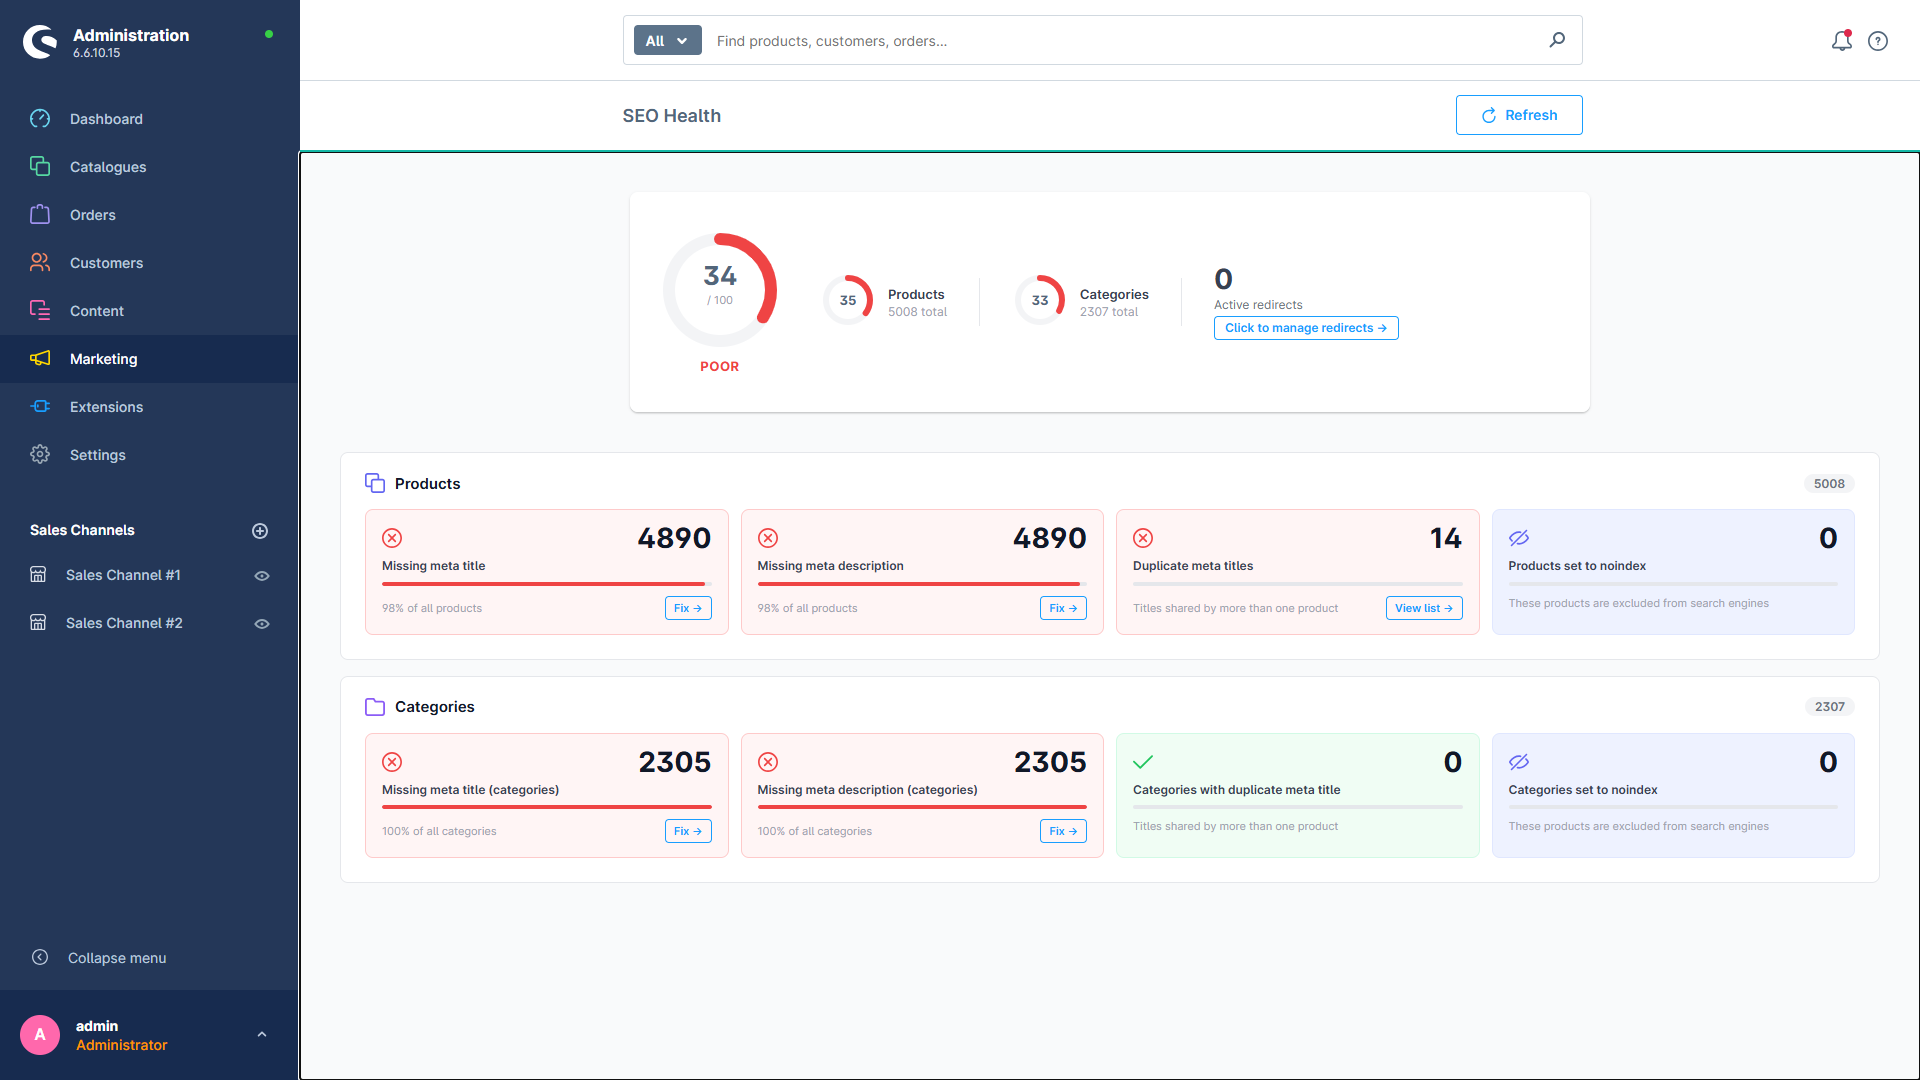Collapse the navigation menu

pos(116,957)
